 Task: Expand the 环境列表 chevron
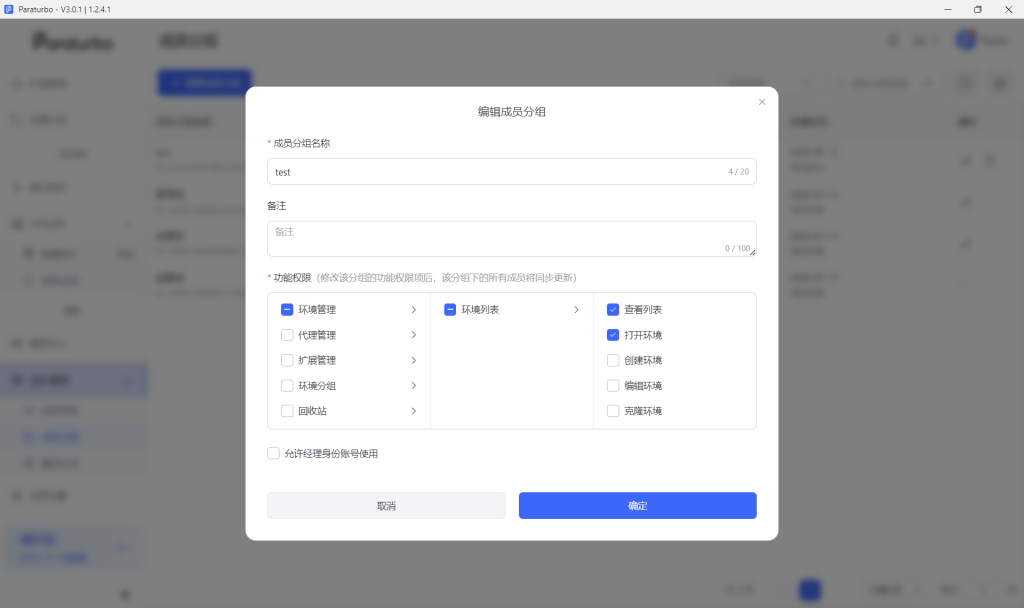pos(576,310)
